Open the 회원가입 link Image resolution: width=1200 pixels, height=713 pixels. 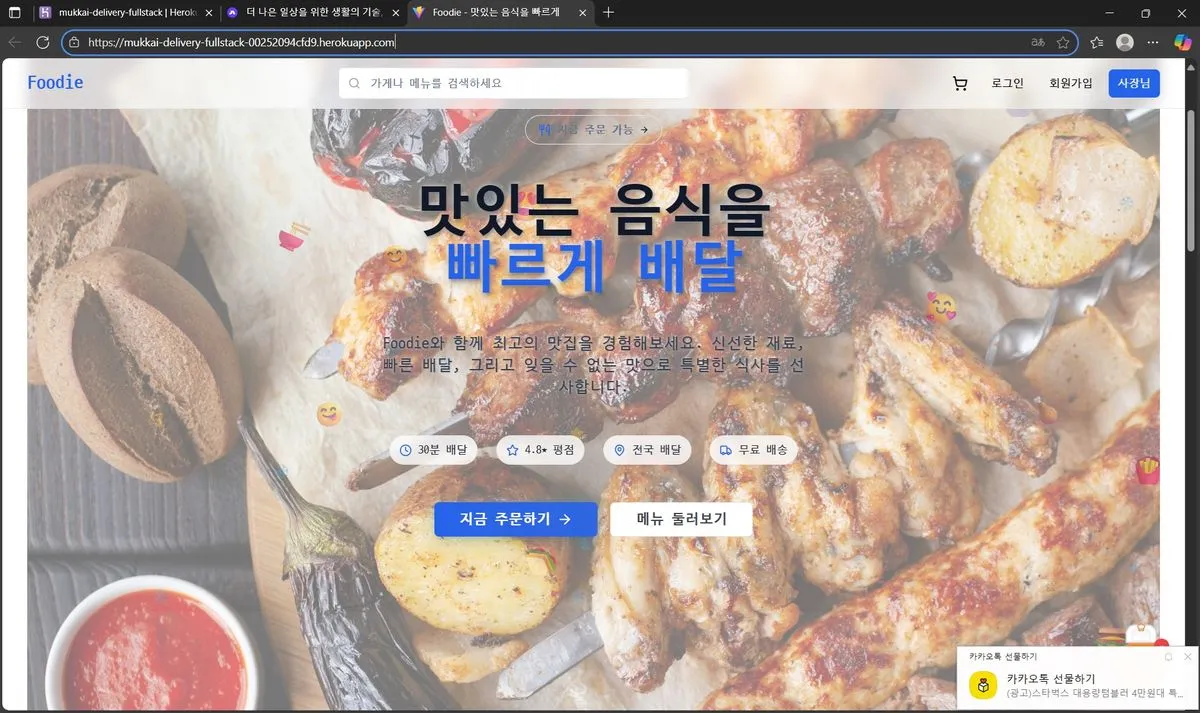pos(1070,83)
